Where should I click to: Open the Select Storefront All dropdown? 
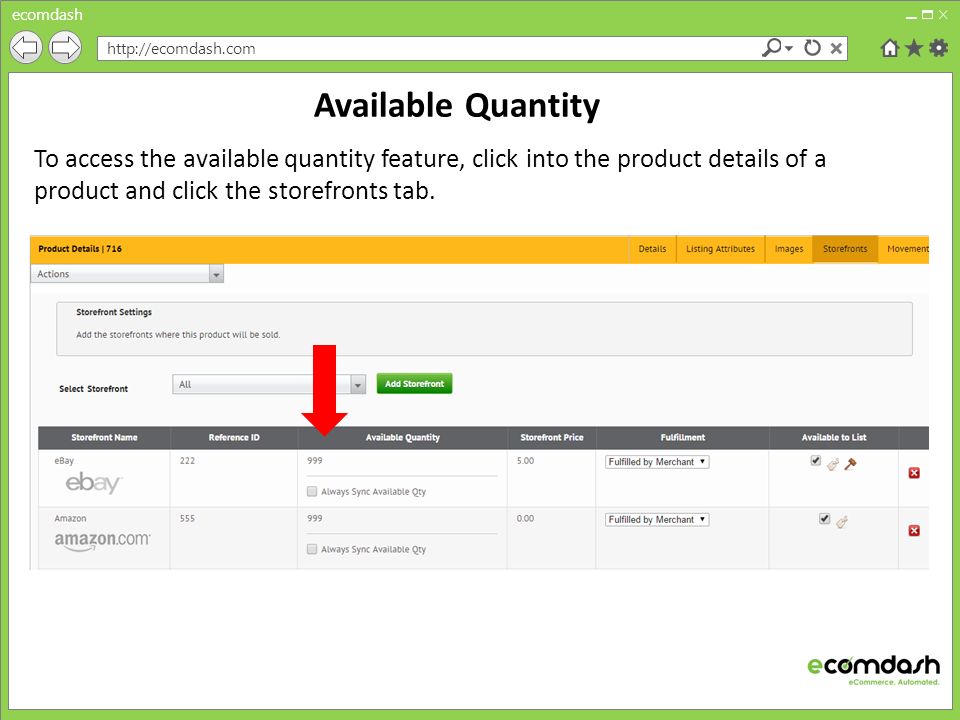(x=269, y=384)
